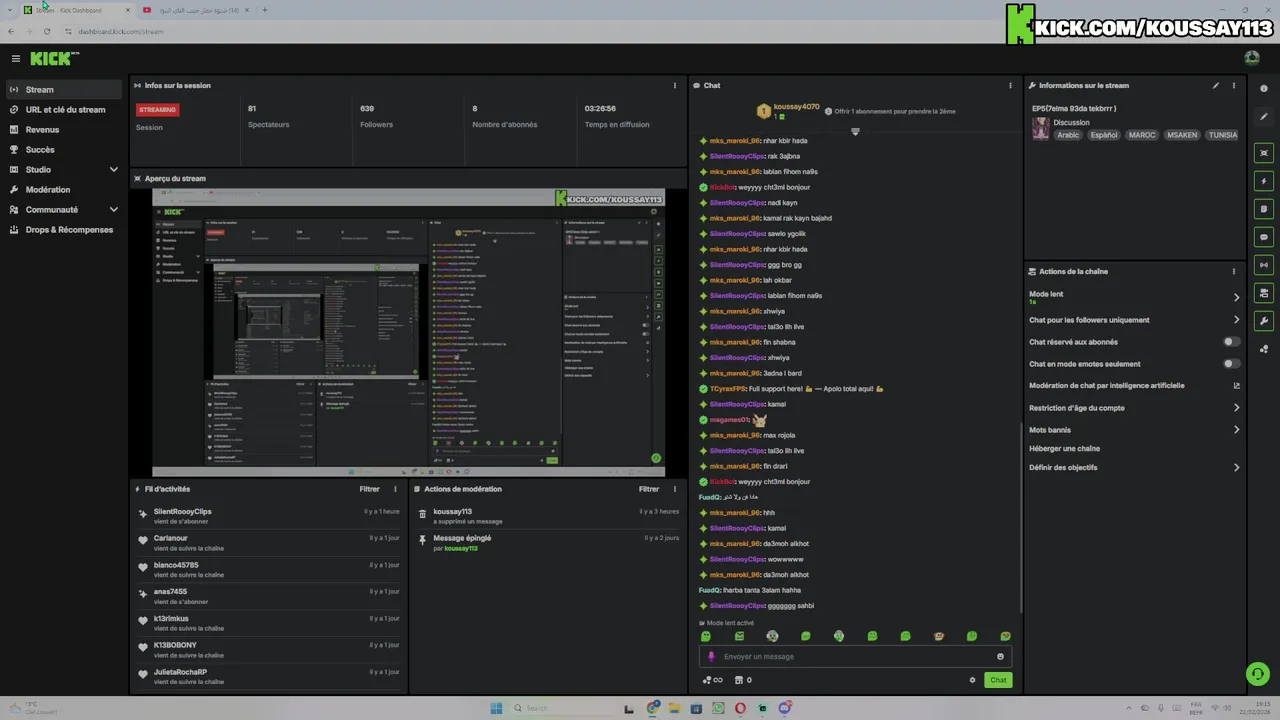Expand the Studio sidebar section
This screenshot has height=720, width=1280.
tap(113, 170)
